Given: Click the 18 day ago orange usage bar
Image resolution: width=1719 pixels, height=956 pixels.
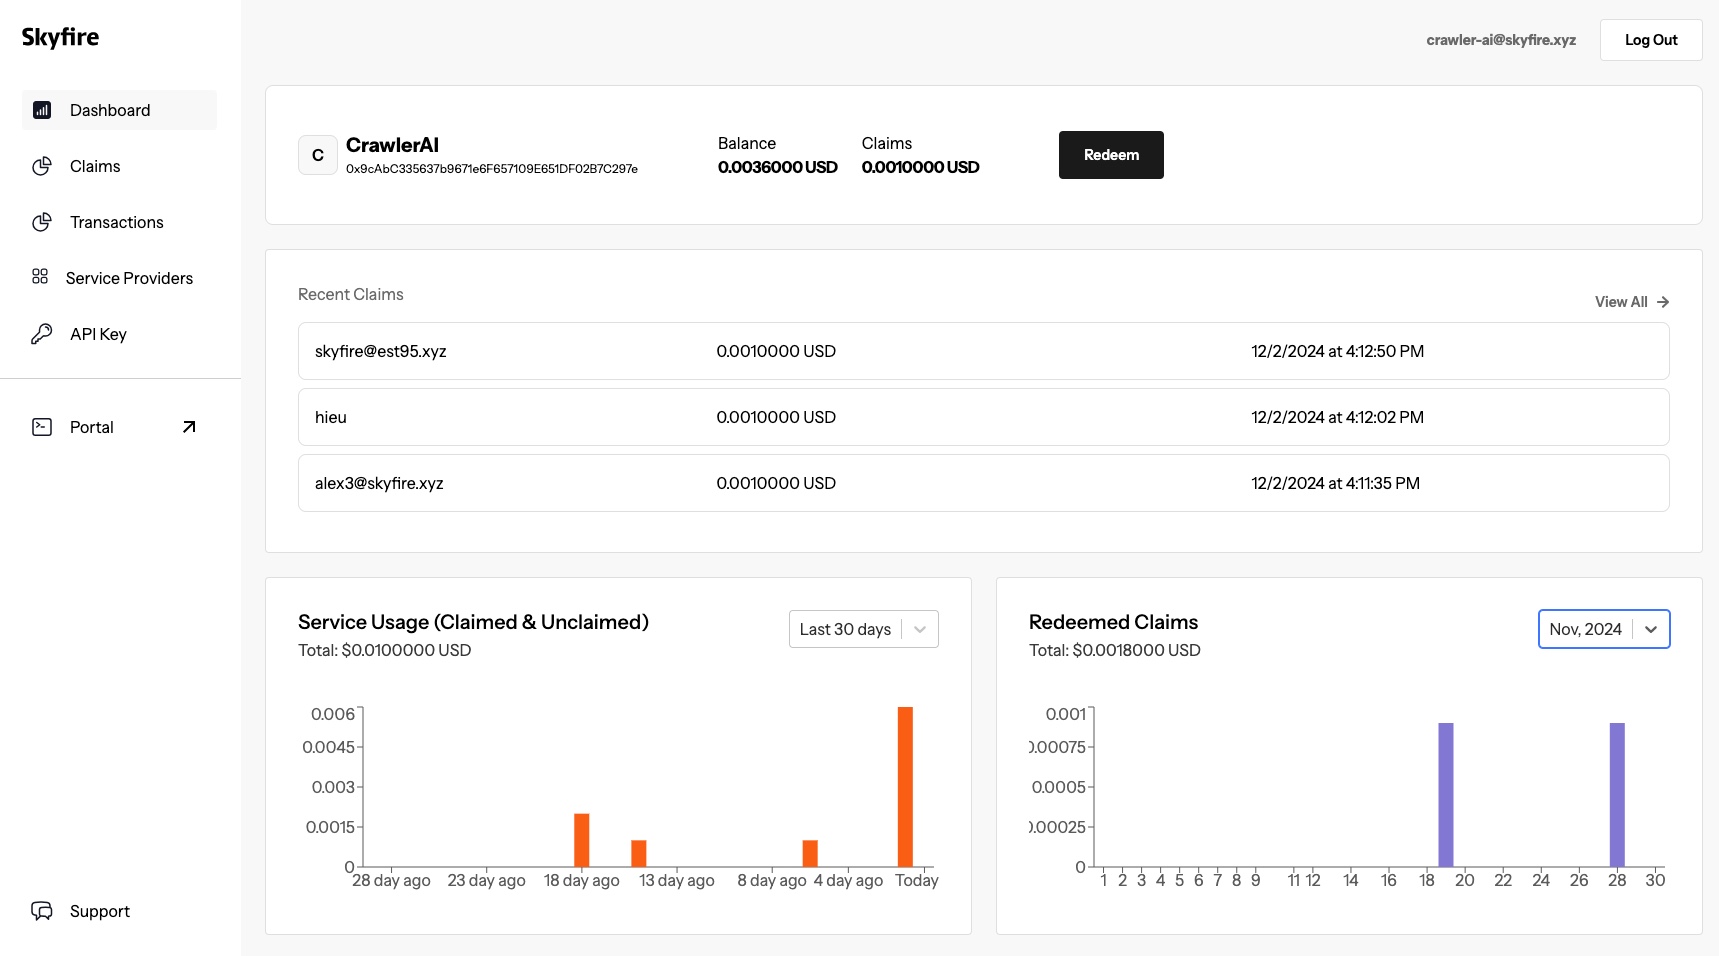Looking at the screenshot, I should [582, 840].
